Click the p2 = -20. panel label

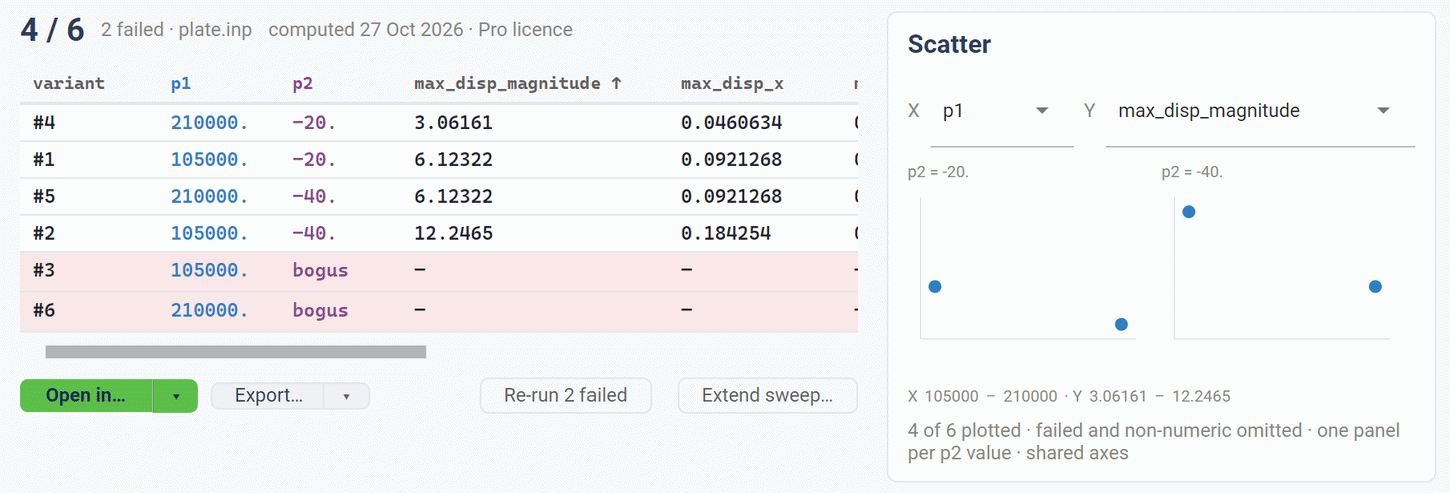click(x=938, y=172)
